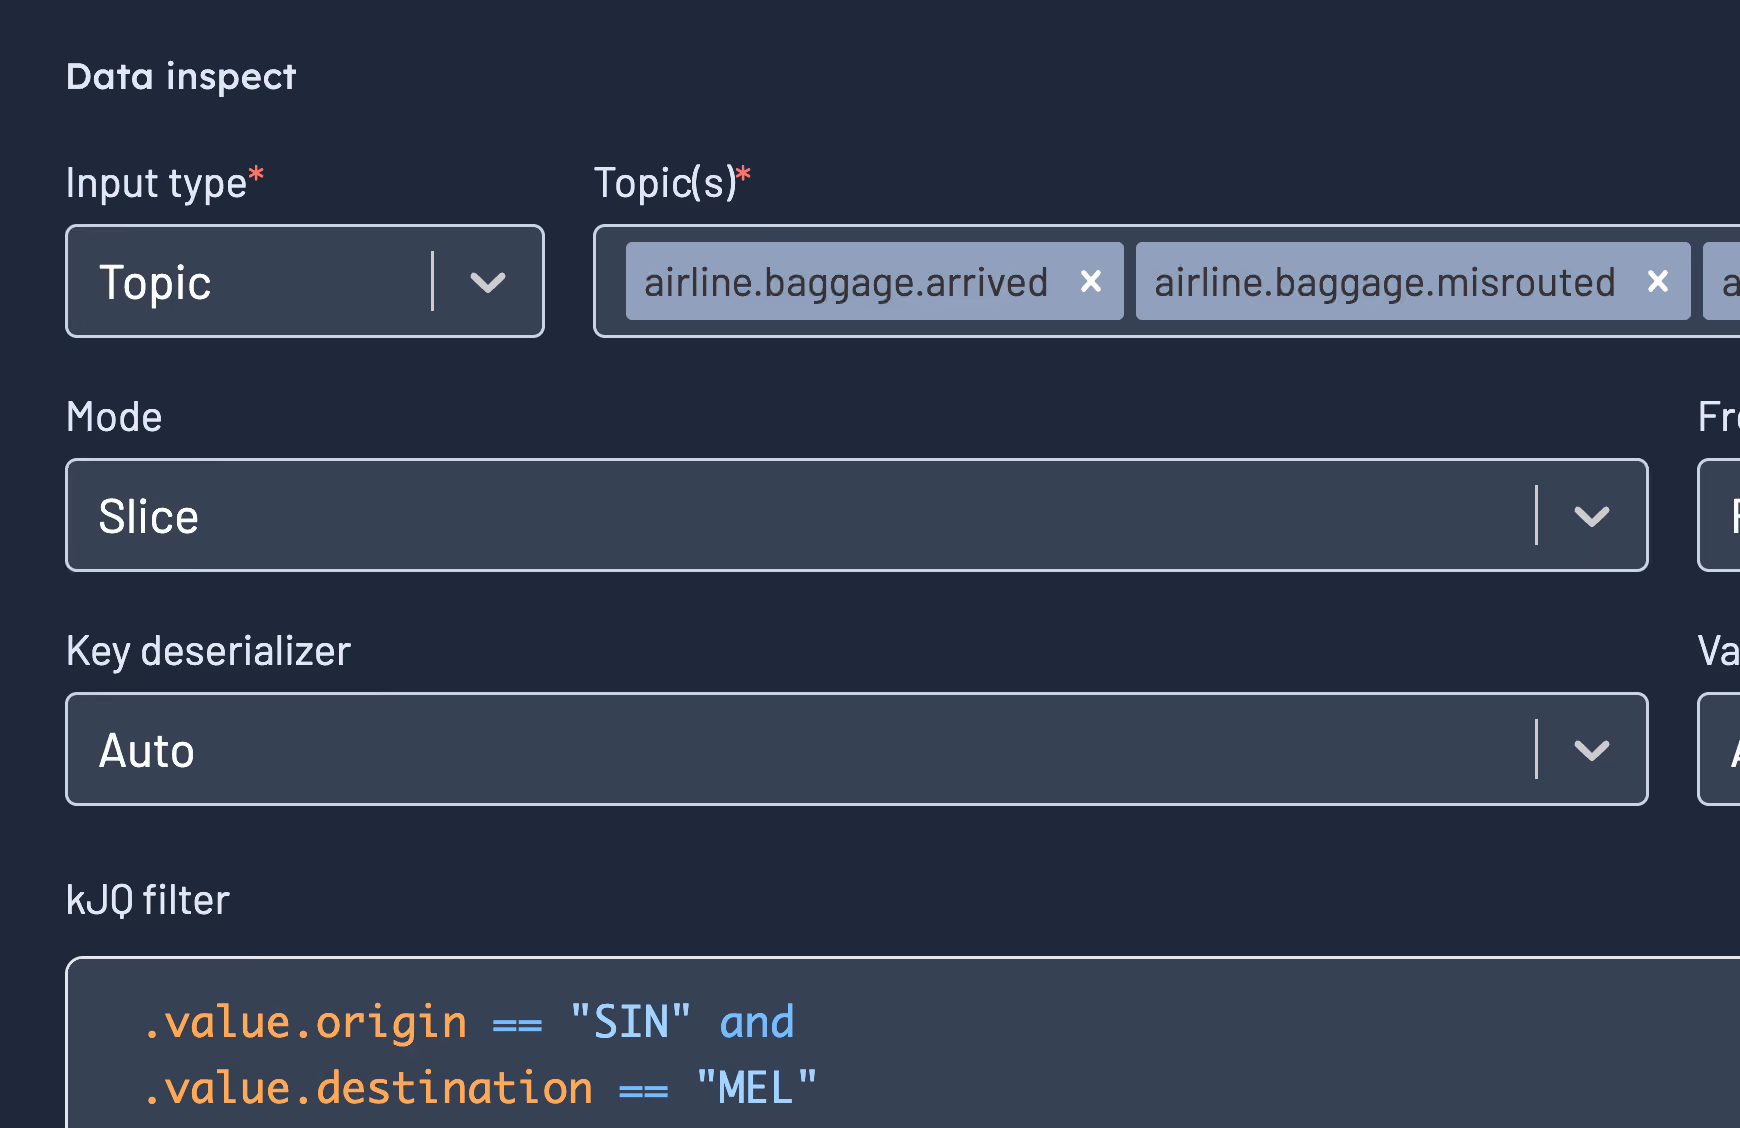Click the Slice value in Mode field
Screen dimensions: 1740x1128
(148, 517)
